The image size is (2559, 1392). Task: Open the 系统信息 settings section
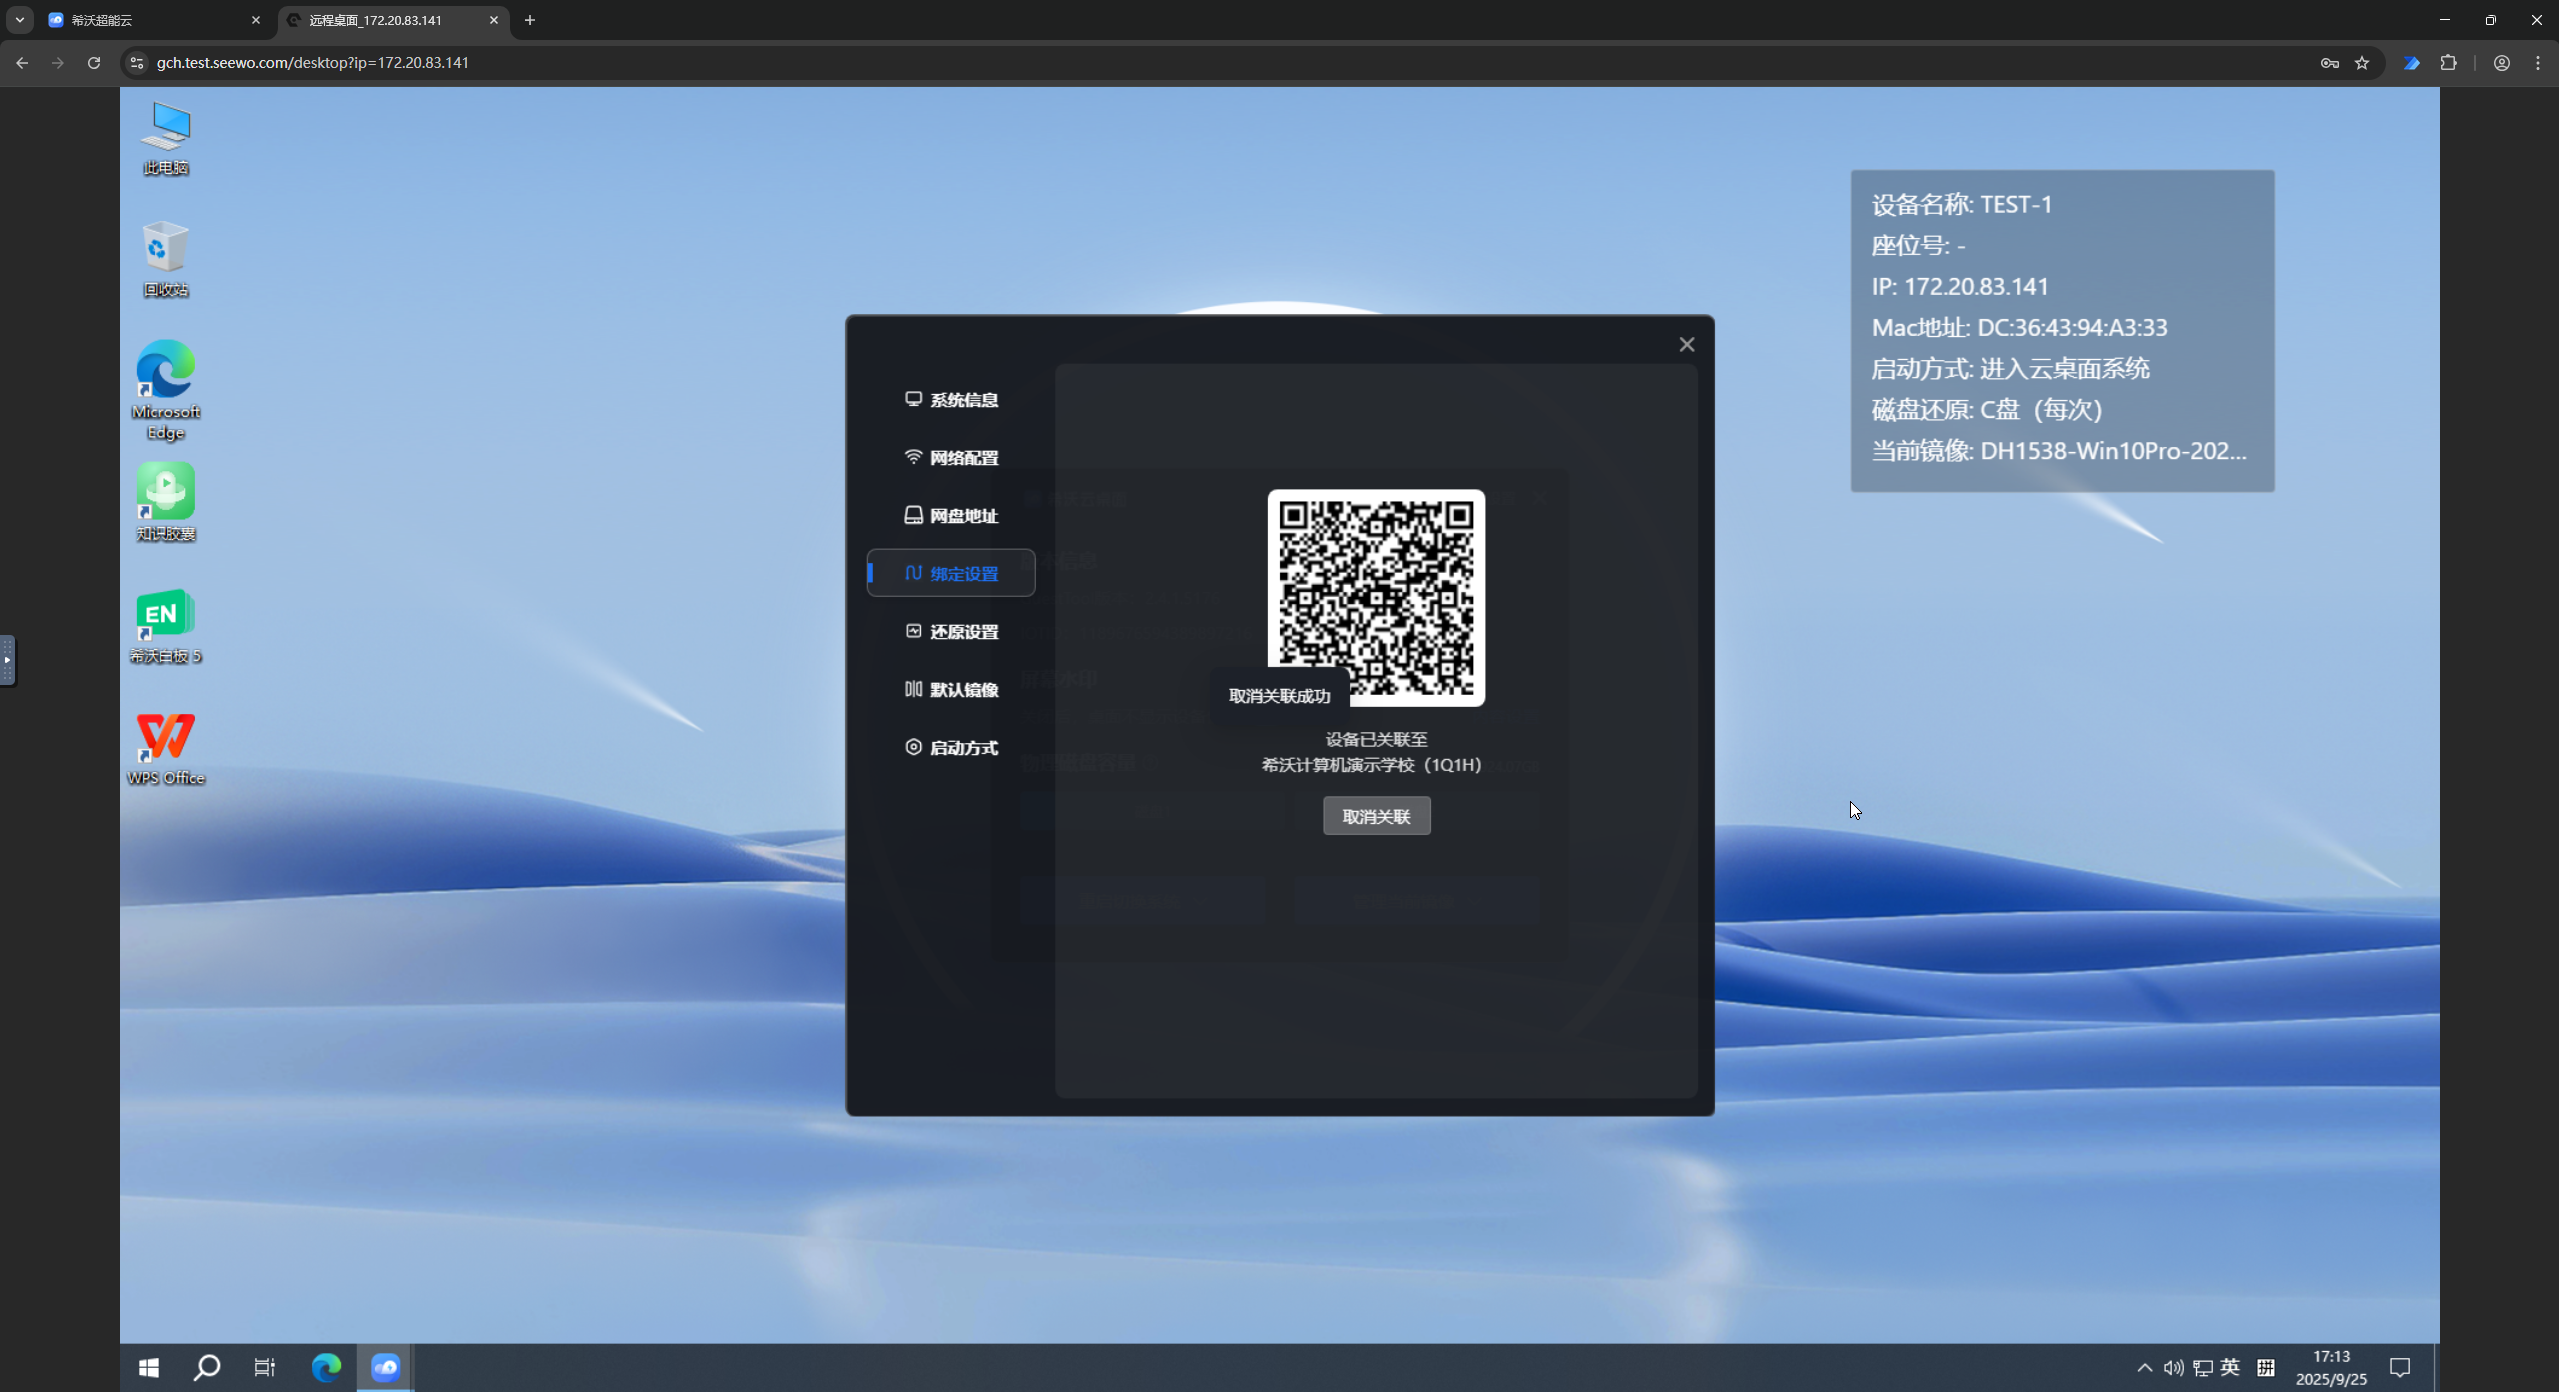[x=951, y=400]
